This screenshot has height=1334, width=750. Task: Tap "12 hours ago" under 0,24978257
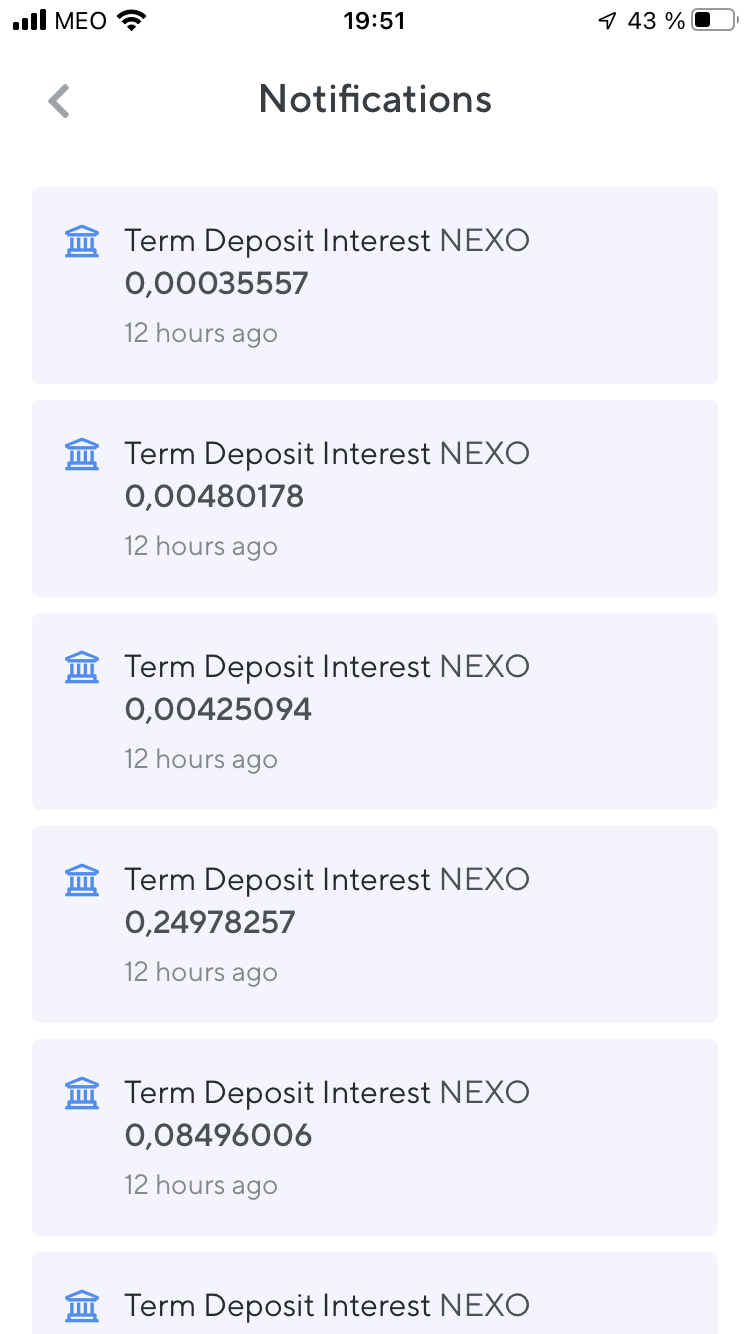(200, 972)
